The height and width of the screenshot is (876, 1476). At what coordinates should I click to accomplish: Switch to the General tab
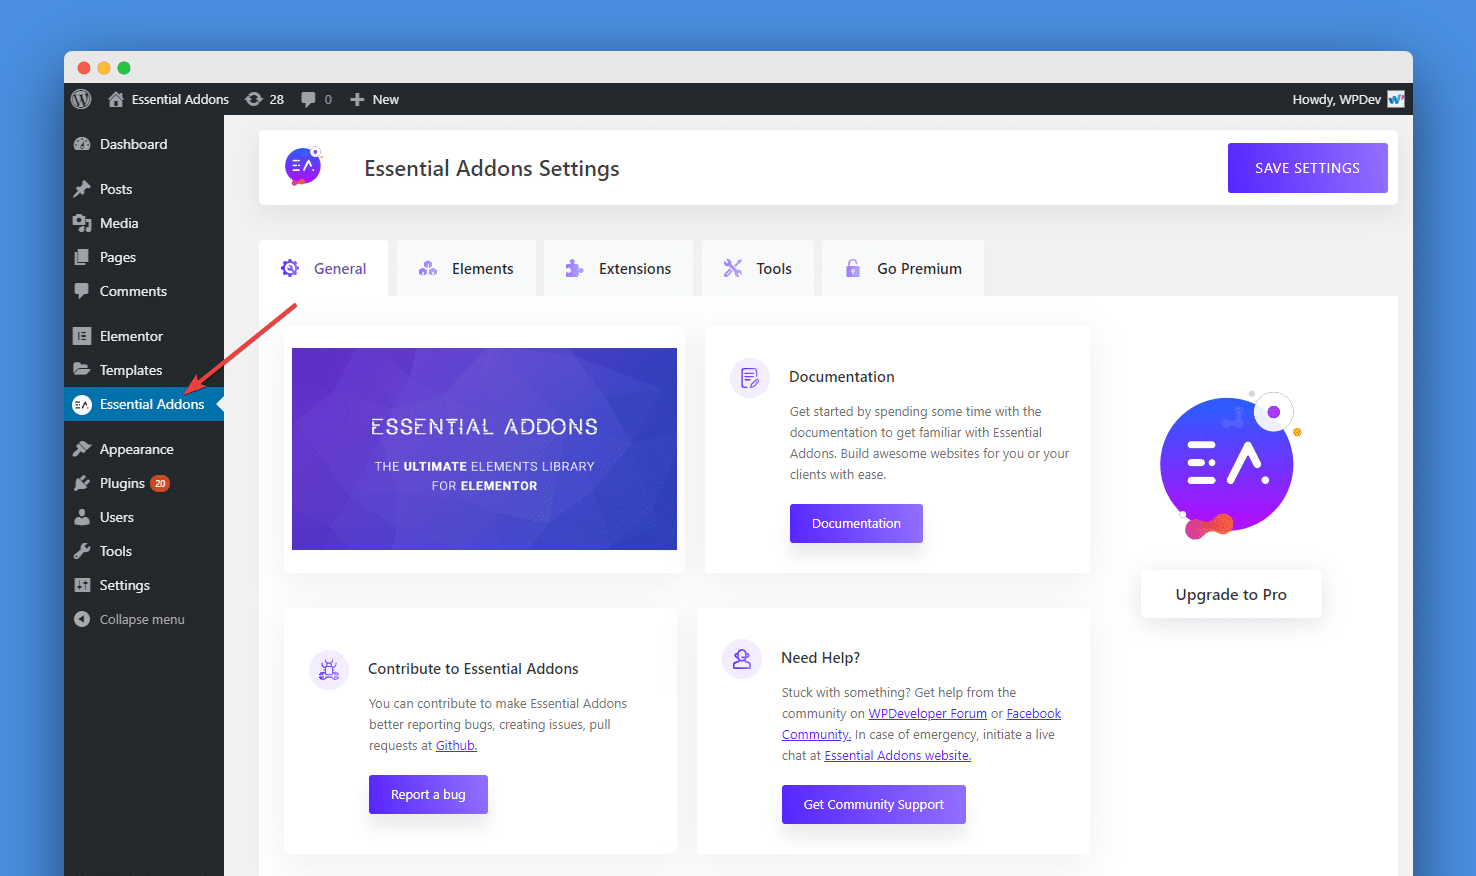pos(323,268)
